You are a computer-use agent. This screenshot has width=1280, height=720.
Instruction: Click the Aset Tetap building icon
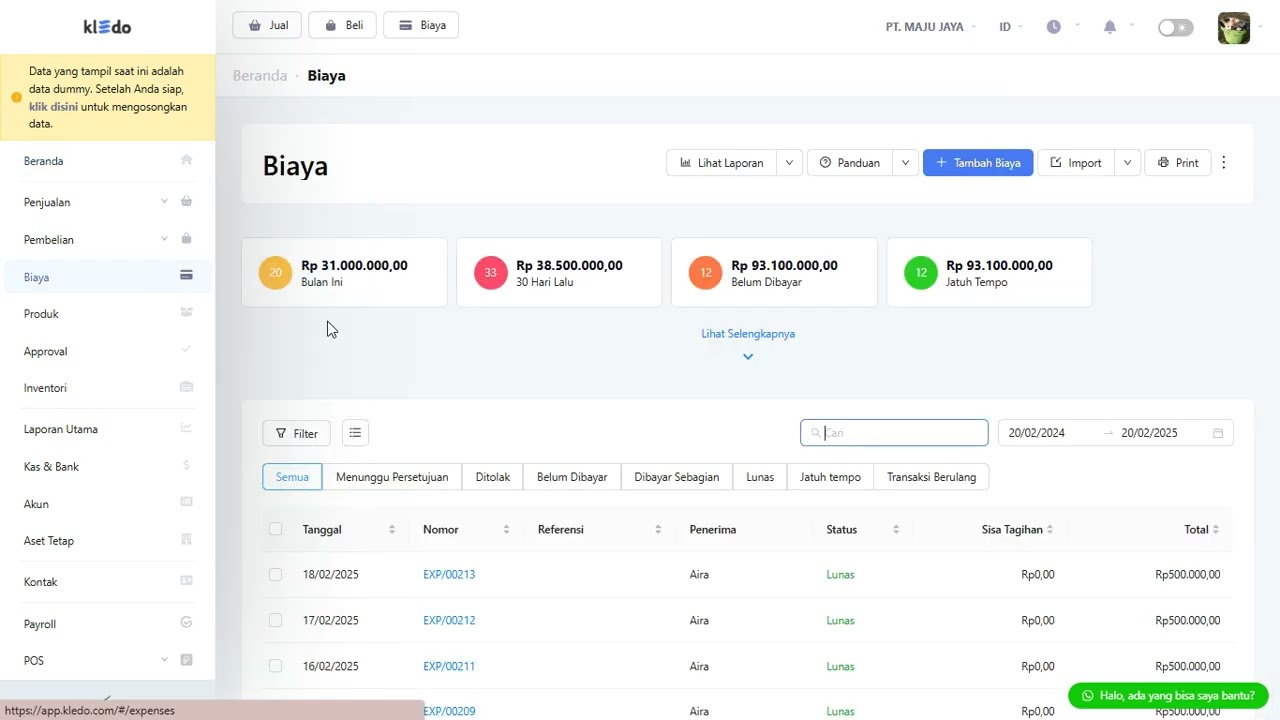point(186,539)
